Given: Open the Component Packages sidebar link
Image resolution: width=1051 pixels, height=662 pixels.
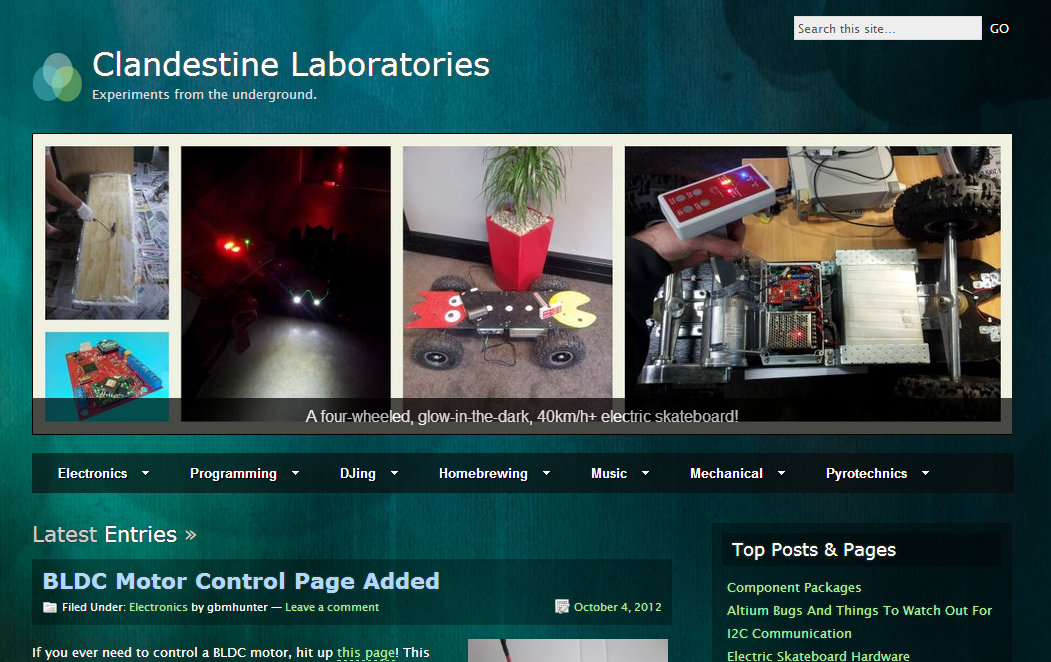Looking at the screenshot, I should point(793,588).
